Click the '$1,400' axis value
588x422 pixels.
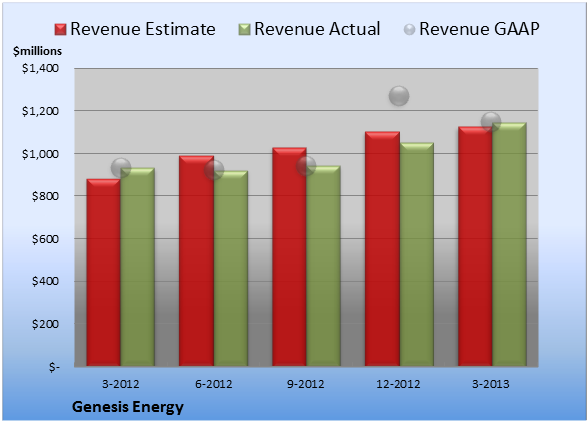(40, 68)
